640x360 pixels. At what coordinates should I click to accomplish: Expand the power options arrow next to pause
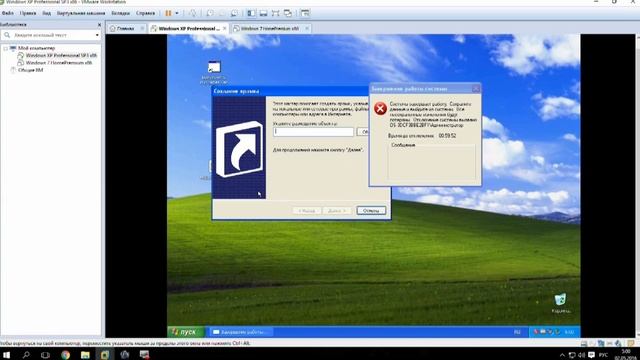pos(177,13)
